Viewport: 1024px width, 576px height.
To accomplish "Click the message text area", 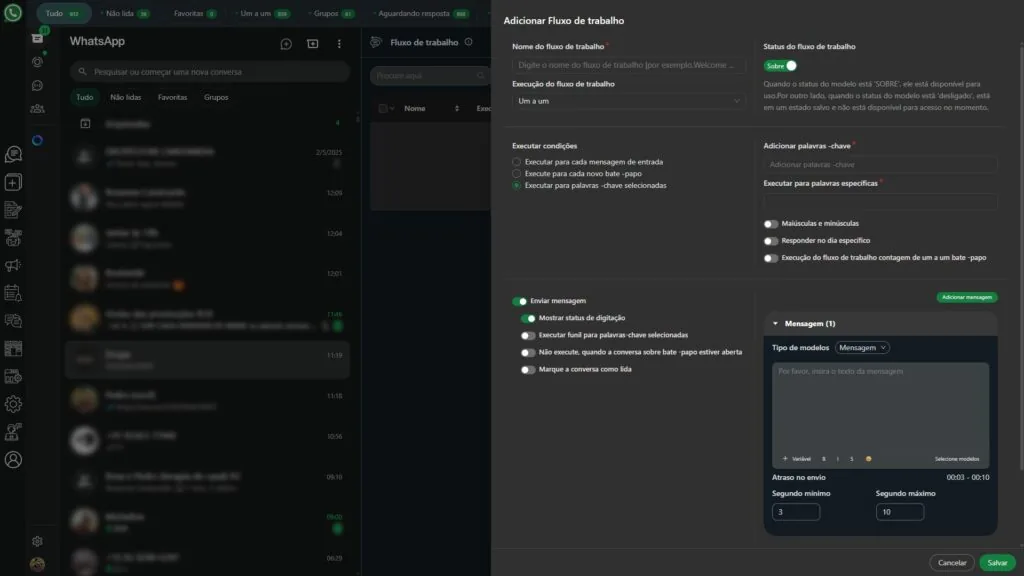I will coord(880,408).
